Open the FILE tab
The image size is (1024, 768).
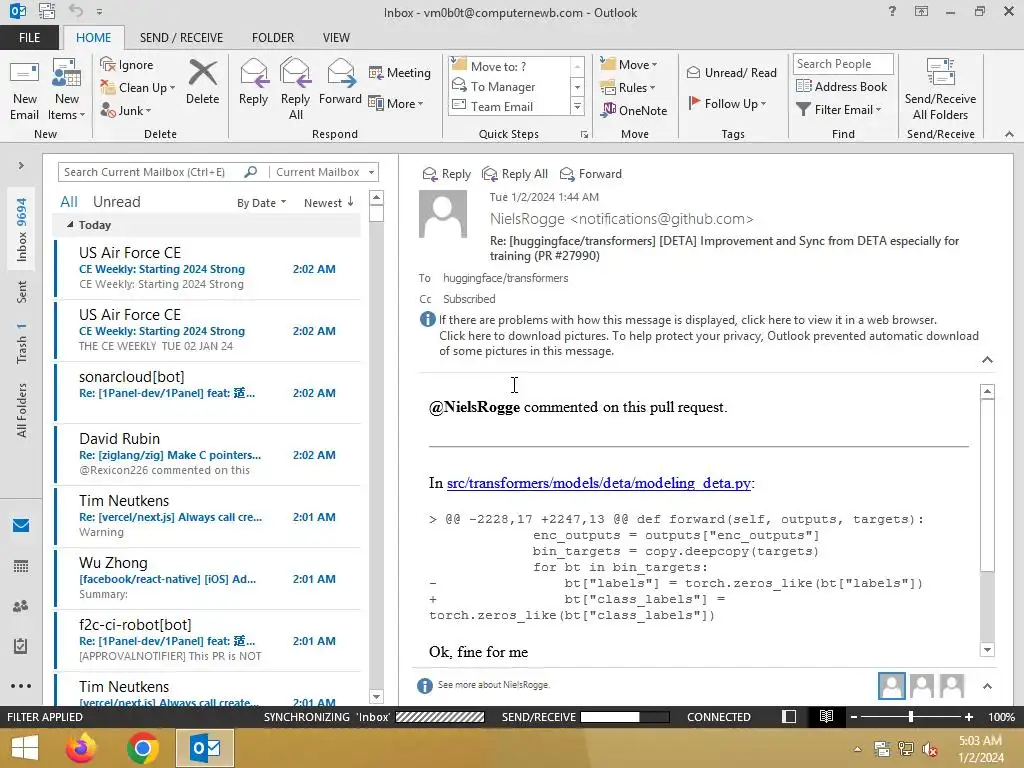pos(29,38)
